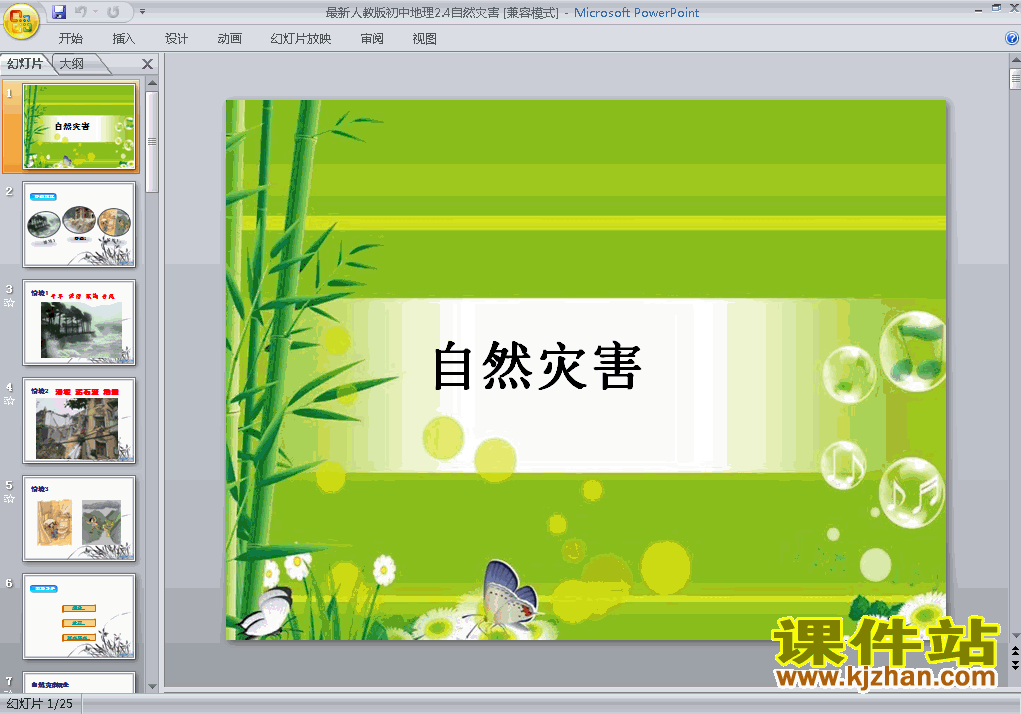Open the 开始 ribbon tab
The height and width of the screenshot is (714, 1021).
[70, 38]
